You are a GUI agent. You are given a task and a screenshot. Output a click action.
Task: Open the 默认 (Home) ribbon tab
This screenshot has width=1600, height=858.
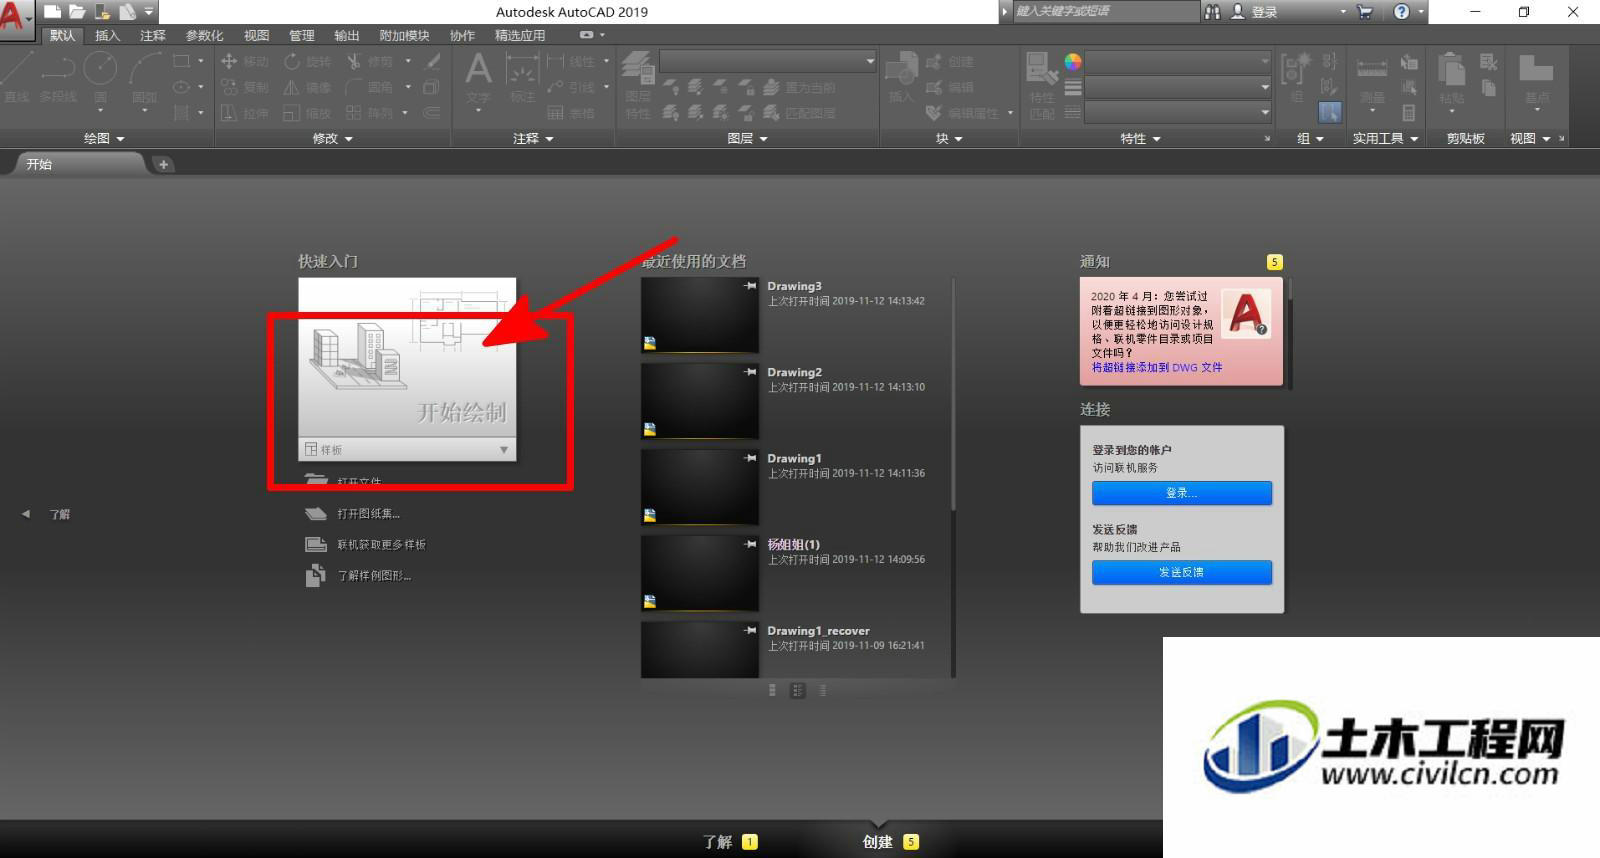(x=62, y=35)
